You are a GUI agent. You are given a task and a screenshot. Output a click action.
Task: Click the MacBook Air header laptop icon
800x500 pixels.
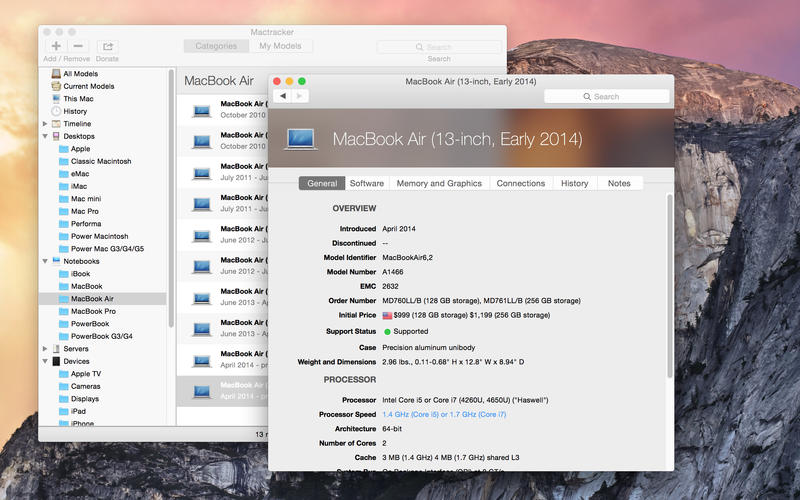[301, 139]
